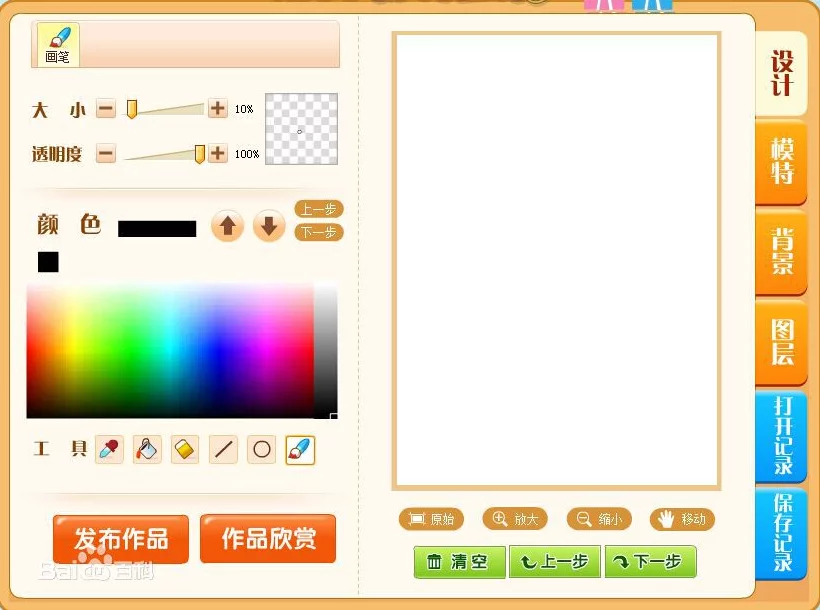Click the down arrow next to color bar
Viewport: 820px width, 610px height.
click(x=269, y=226)
